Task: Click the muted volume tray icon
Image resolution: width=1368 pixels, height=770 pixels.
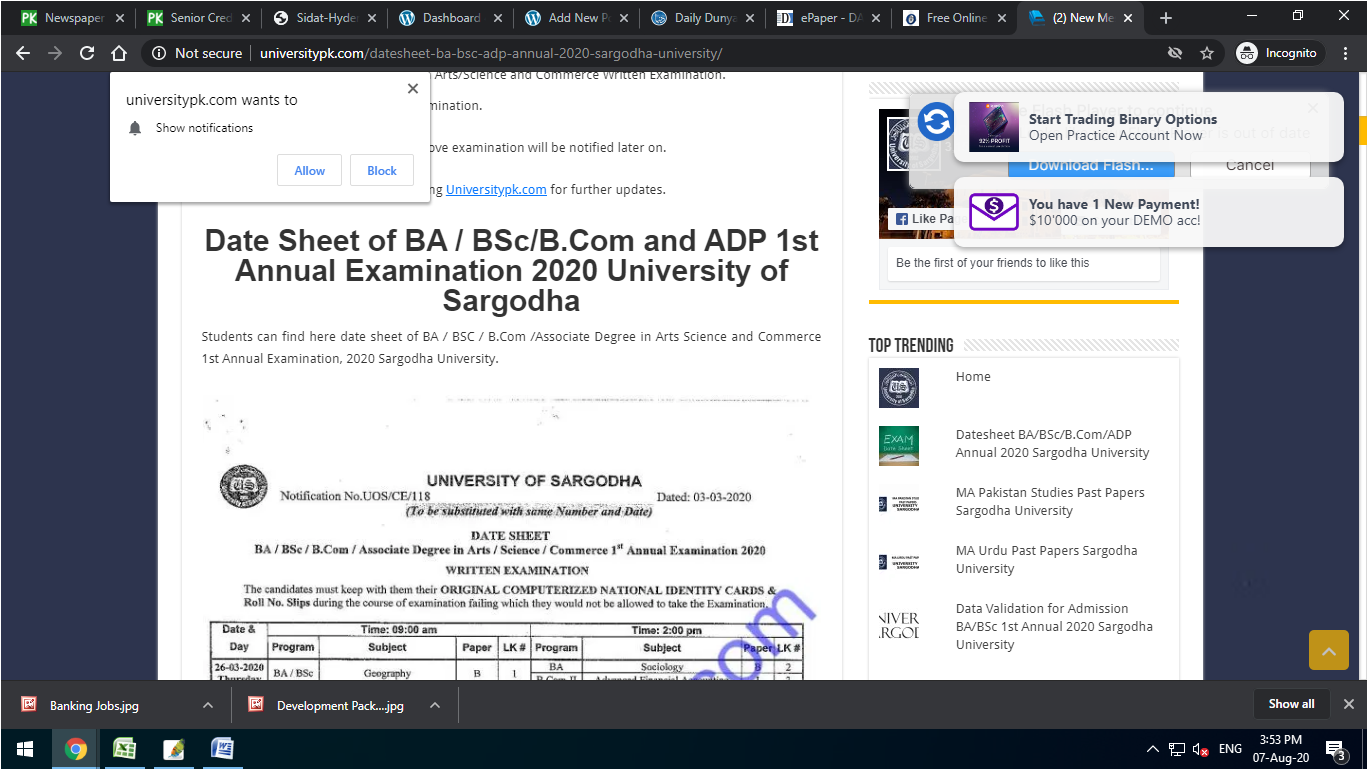Action: [1200, 749]
